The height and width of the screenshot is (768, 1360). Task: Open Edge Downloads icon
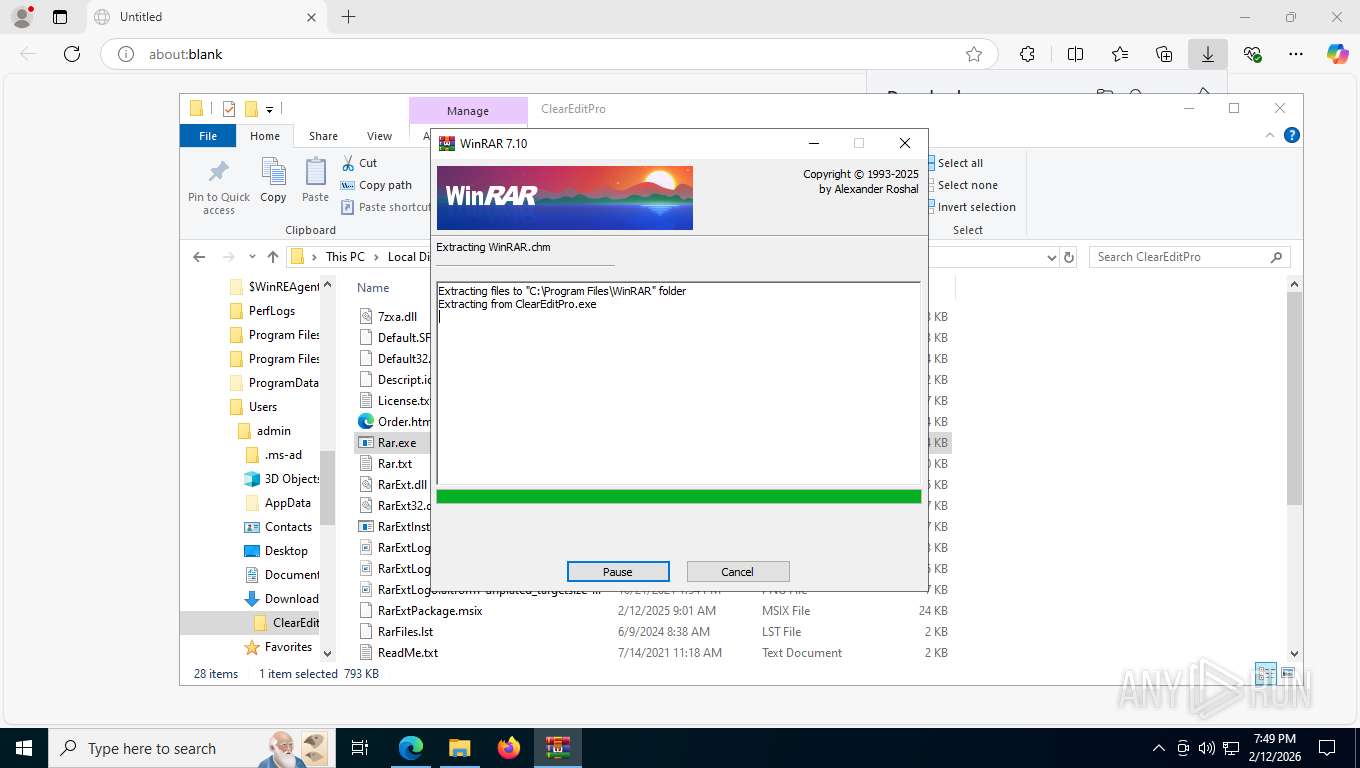[x=1208, y=54]
